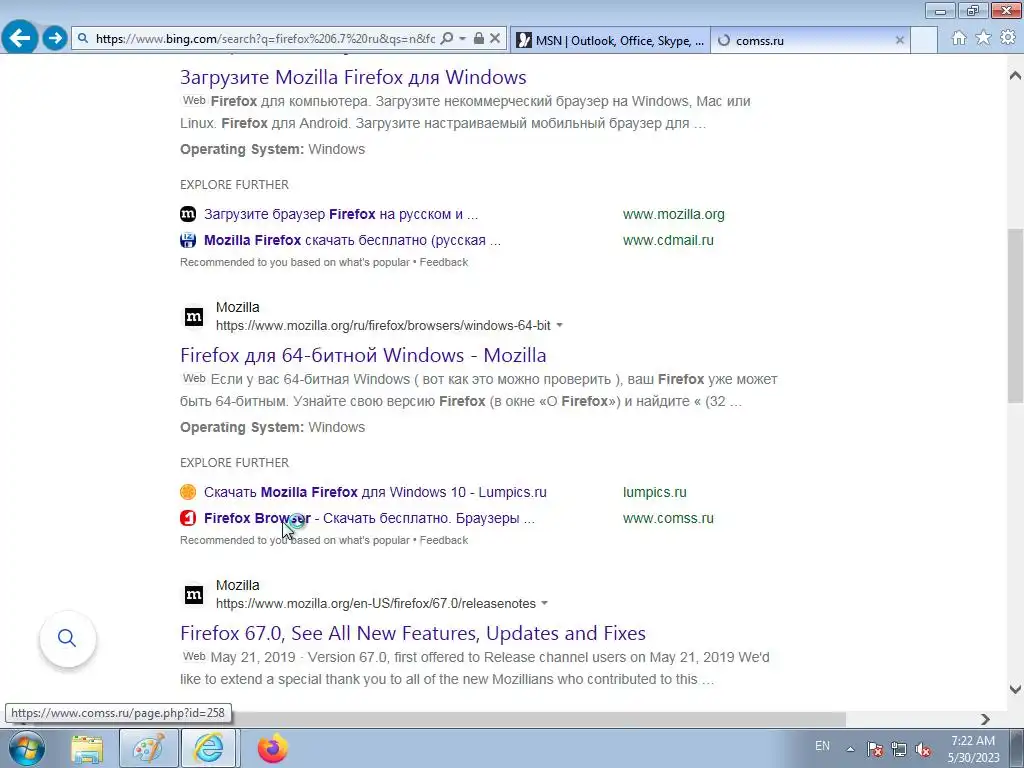The image size is (1024, 768).
Task: Click the vertical scrollbar down arrow
Action: click(x=1015, y=689)
